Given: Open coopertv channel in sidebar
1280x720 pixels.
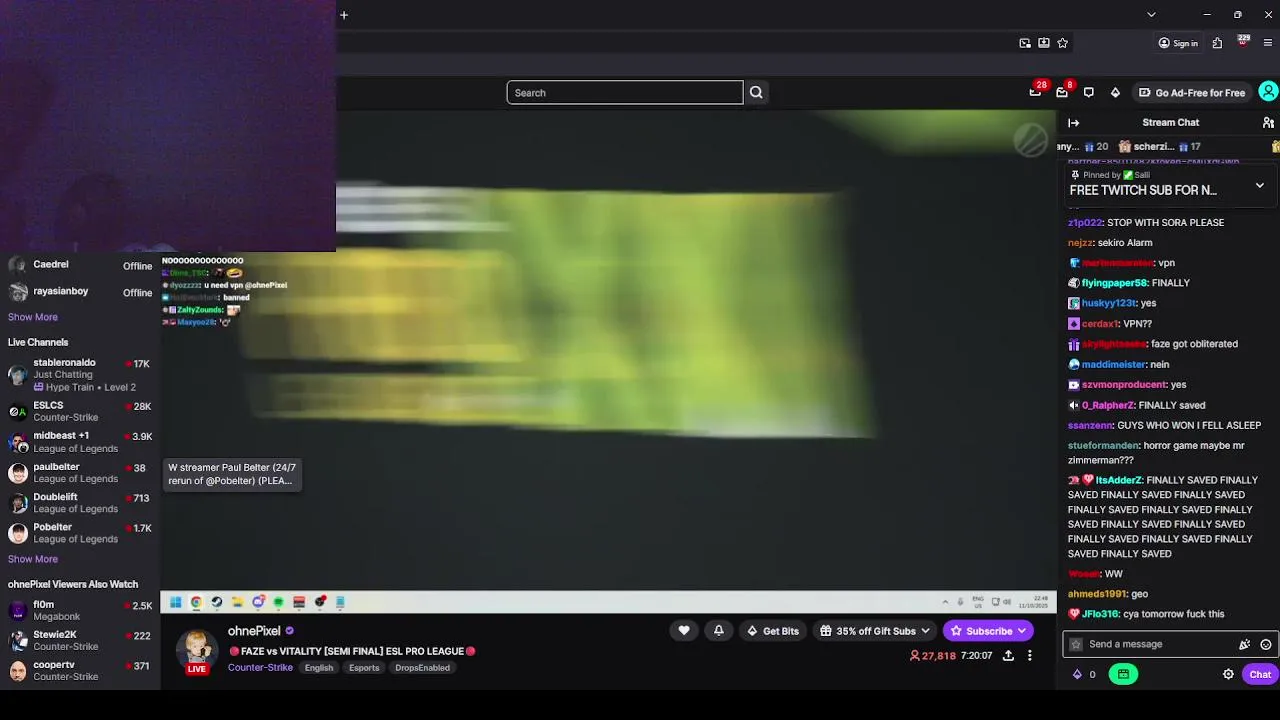Looking at the screenshot, I should [x=80, y=670].
